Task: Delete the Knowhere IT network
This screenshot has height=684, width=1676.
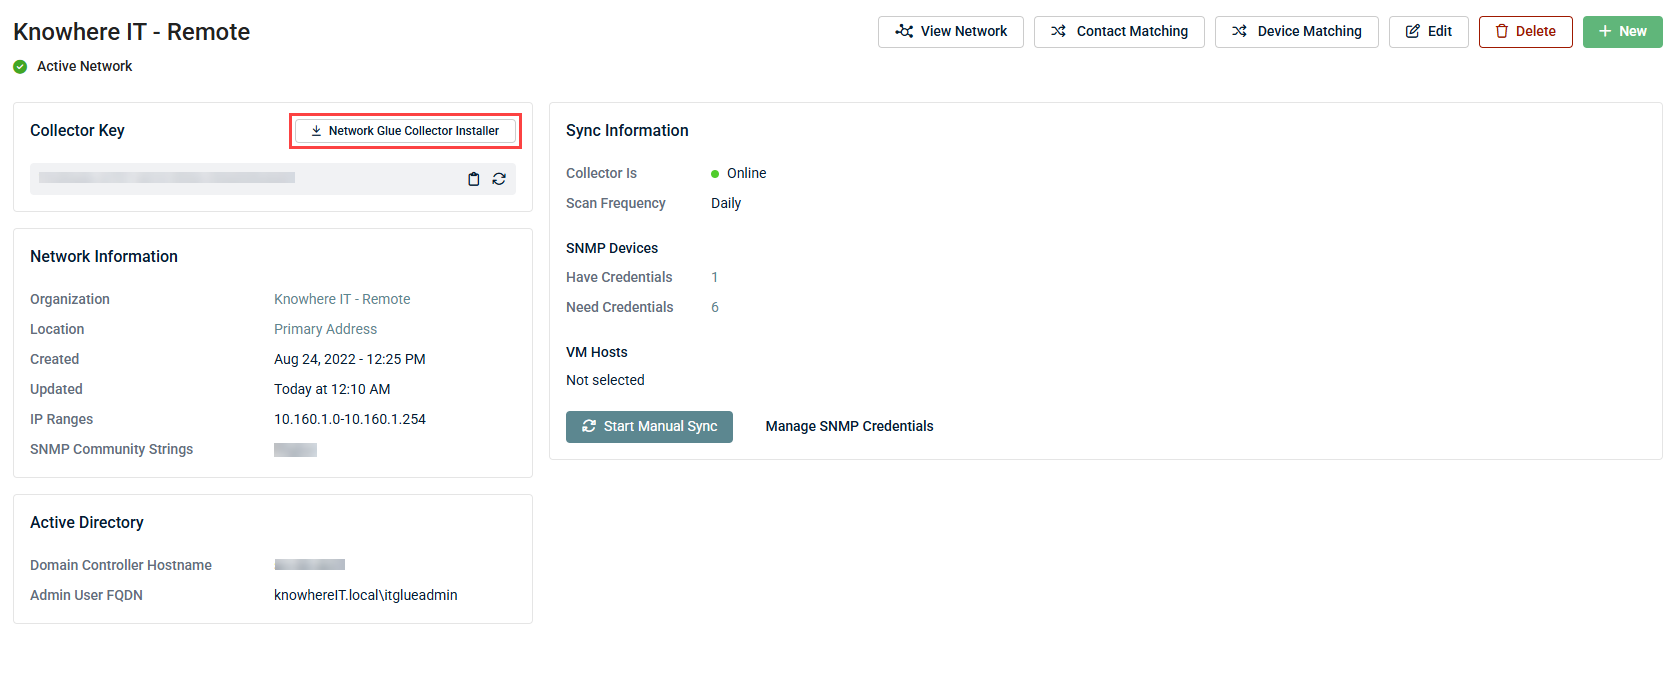Action: 1526,31
